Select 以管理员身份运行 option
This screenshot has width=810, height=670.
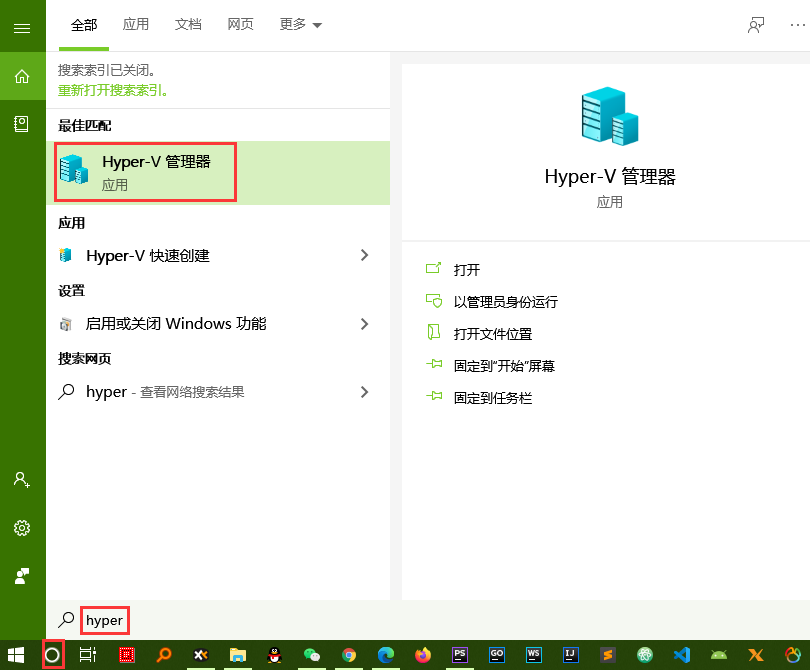(x=505, y=302)
